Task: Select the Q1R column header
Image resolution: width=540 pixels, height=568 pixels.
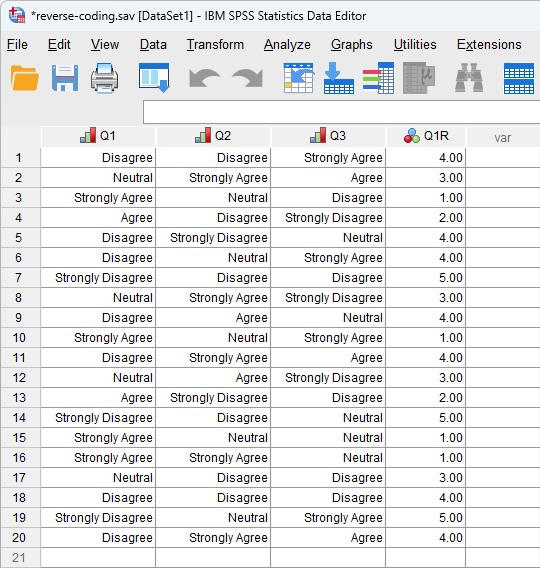Action: point(426,136)
